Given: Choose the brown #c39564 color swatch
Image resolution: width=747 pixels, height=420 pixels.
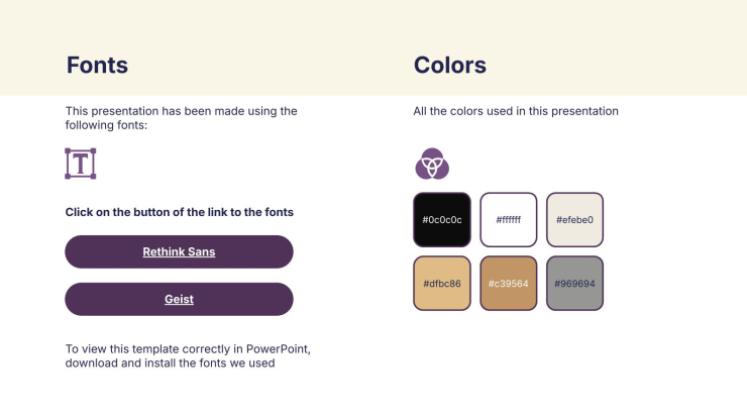Looking at the screenshot, I should pyautogui.click(x=508, y=283).
